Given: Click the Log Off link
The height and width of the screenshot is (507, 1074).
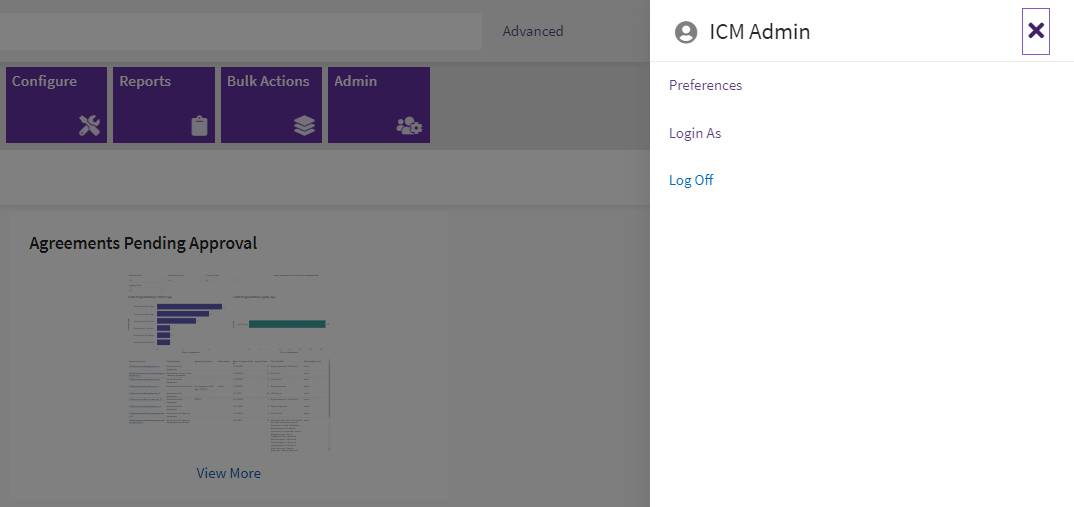Looking at the screenshot, I should 691,181.
